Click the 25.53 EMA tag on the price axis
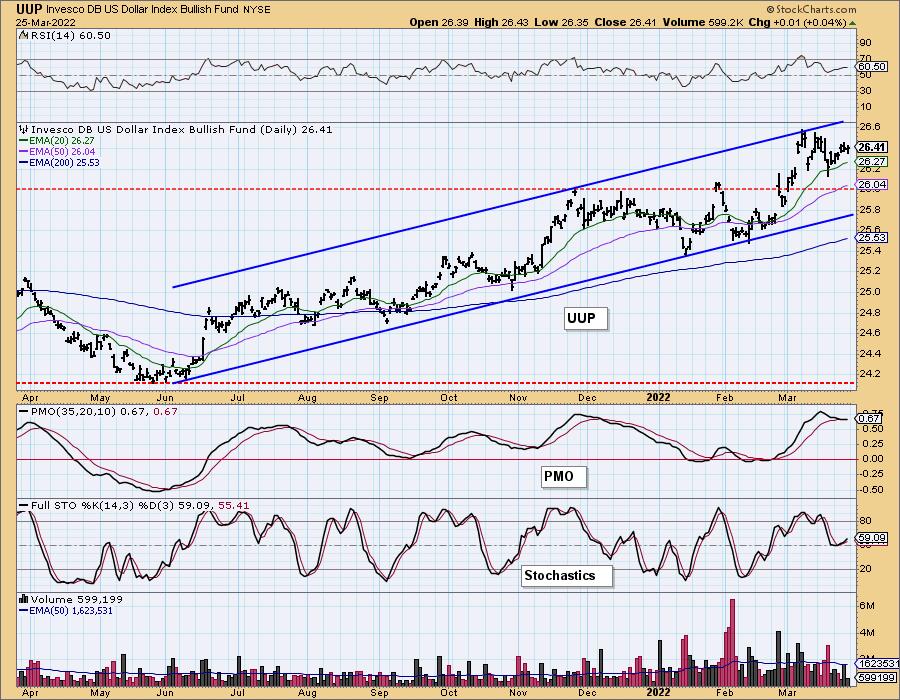 pos(872,238)
